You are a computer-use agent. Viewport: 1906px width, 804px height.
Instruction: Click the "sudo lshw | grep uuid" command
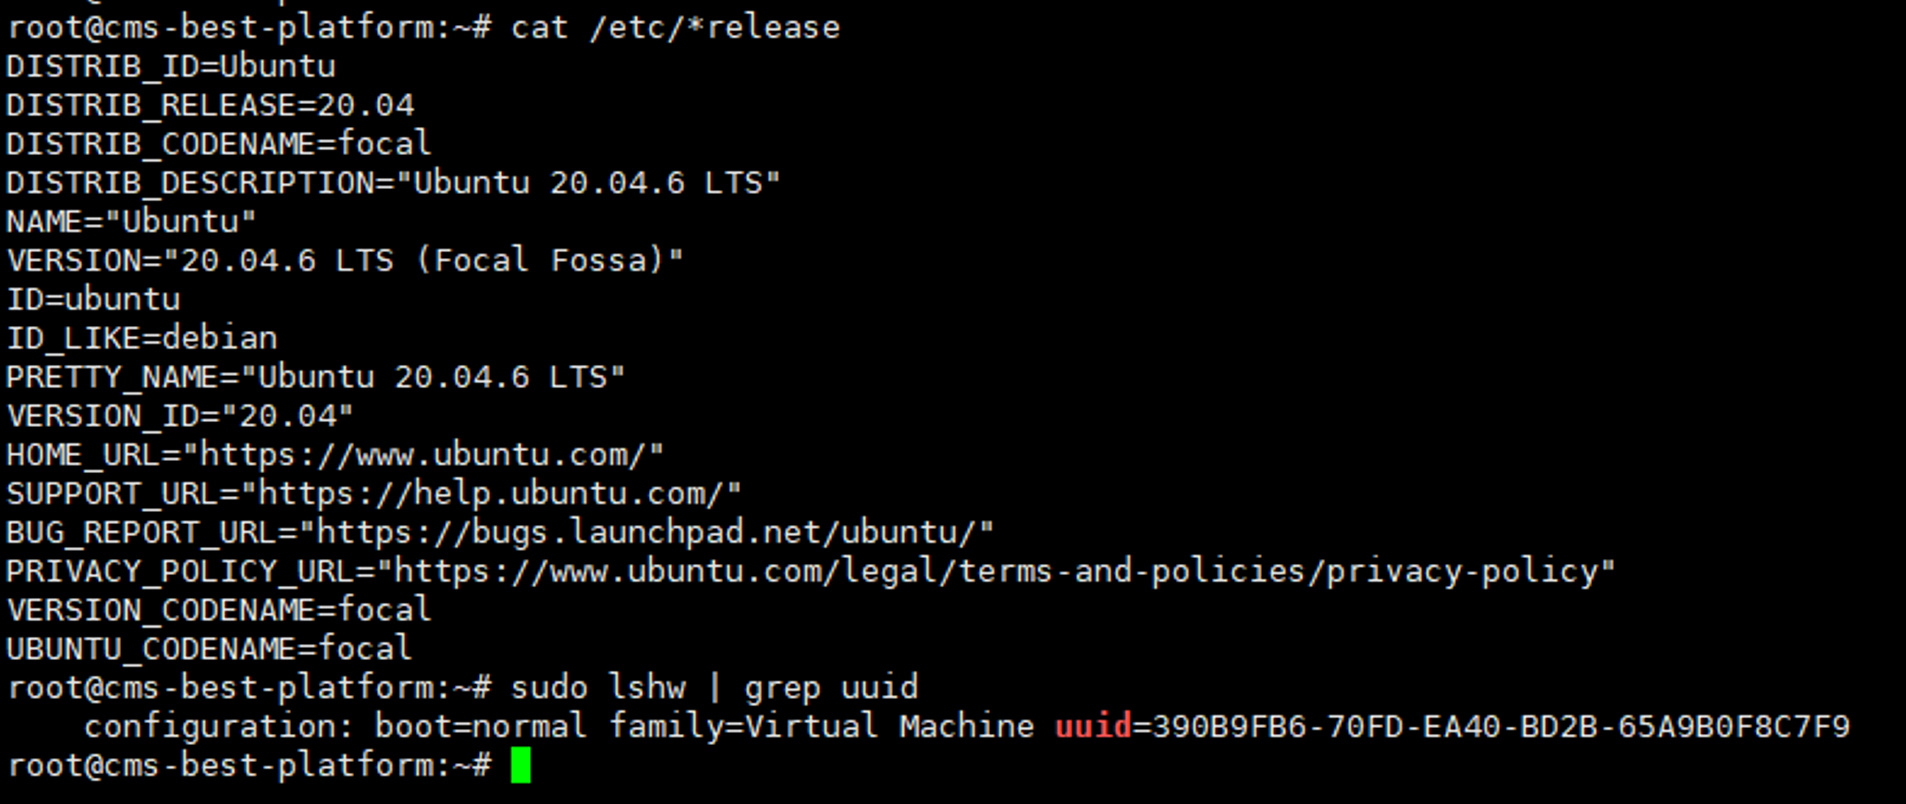point(714,688)
